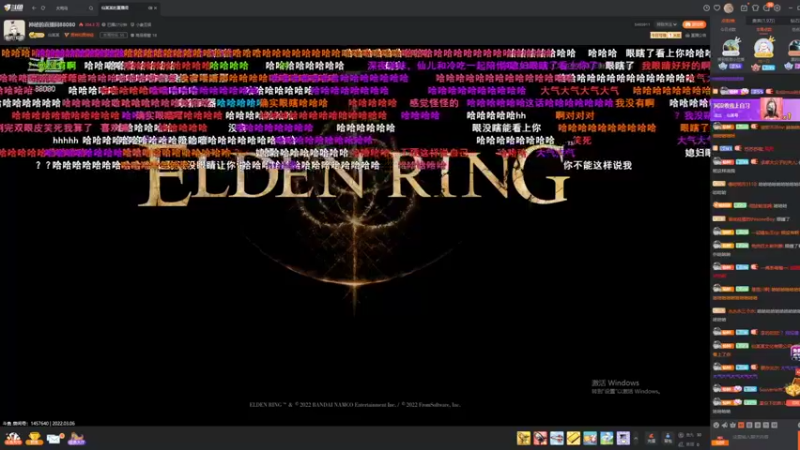Image resolution: width=800 pixels, height=450 pixels.
Task: Open the first ranked user with silver crown
Action: coord(731,47)
